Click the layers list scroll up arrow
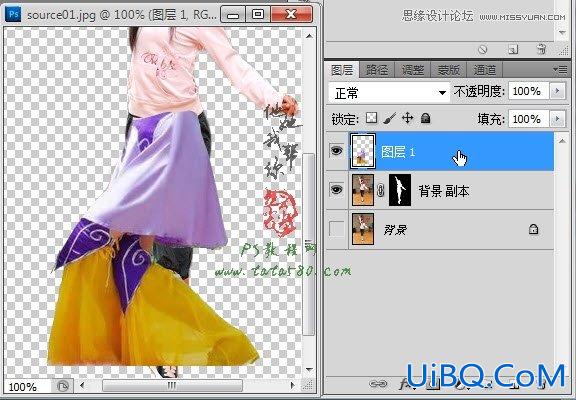The width and height of the screenshot is (576, 400). point(562,141)
